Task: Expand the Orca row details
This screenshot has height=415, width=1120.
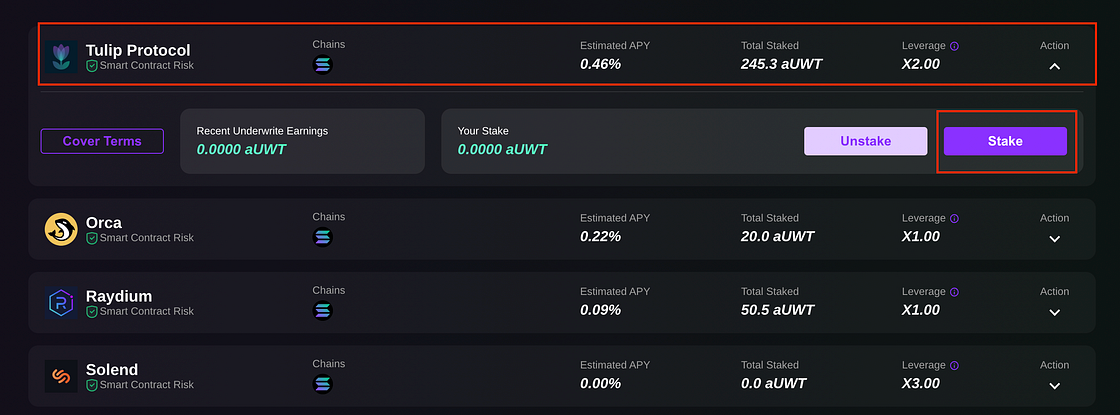Action: [1054, 239]
